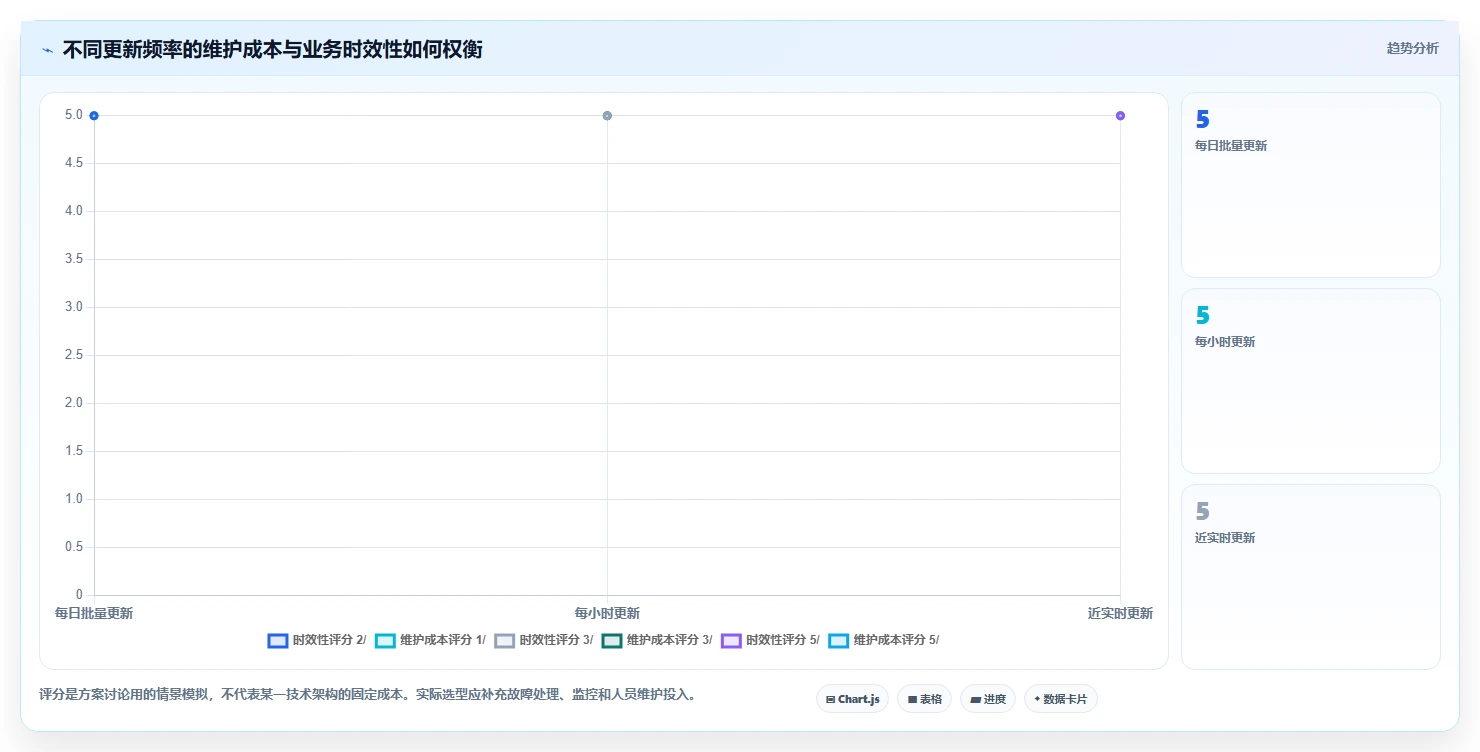
Task: Click the purple data point at 近实时更新
Action: pyautogui.click(x=1120, y=116)
